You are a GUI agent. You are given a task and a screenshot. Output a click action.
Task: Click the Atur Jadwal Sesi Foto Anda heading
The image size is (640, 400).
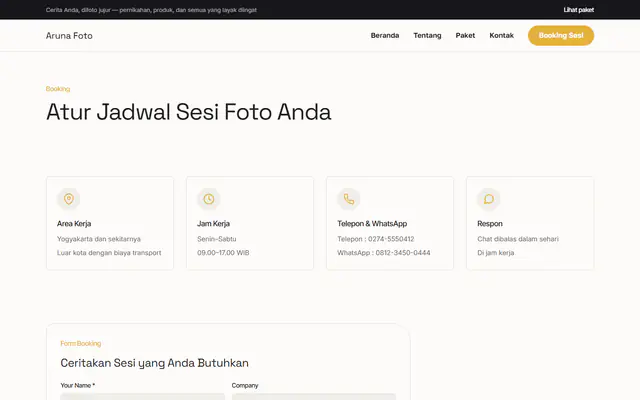[x=189, y=112]
